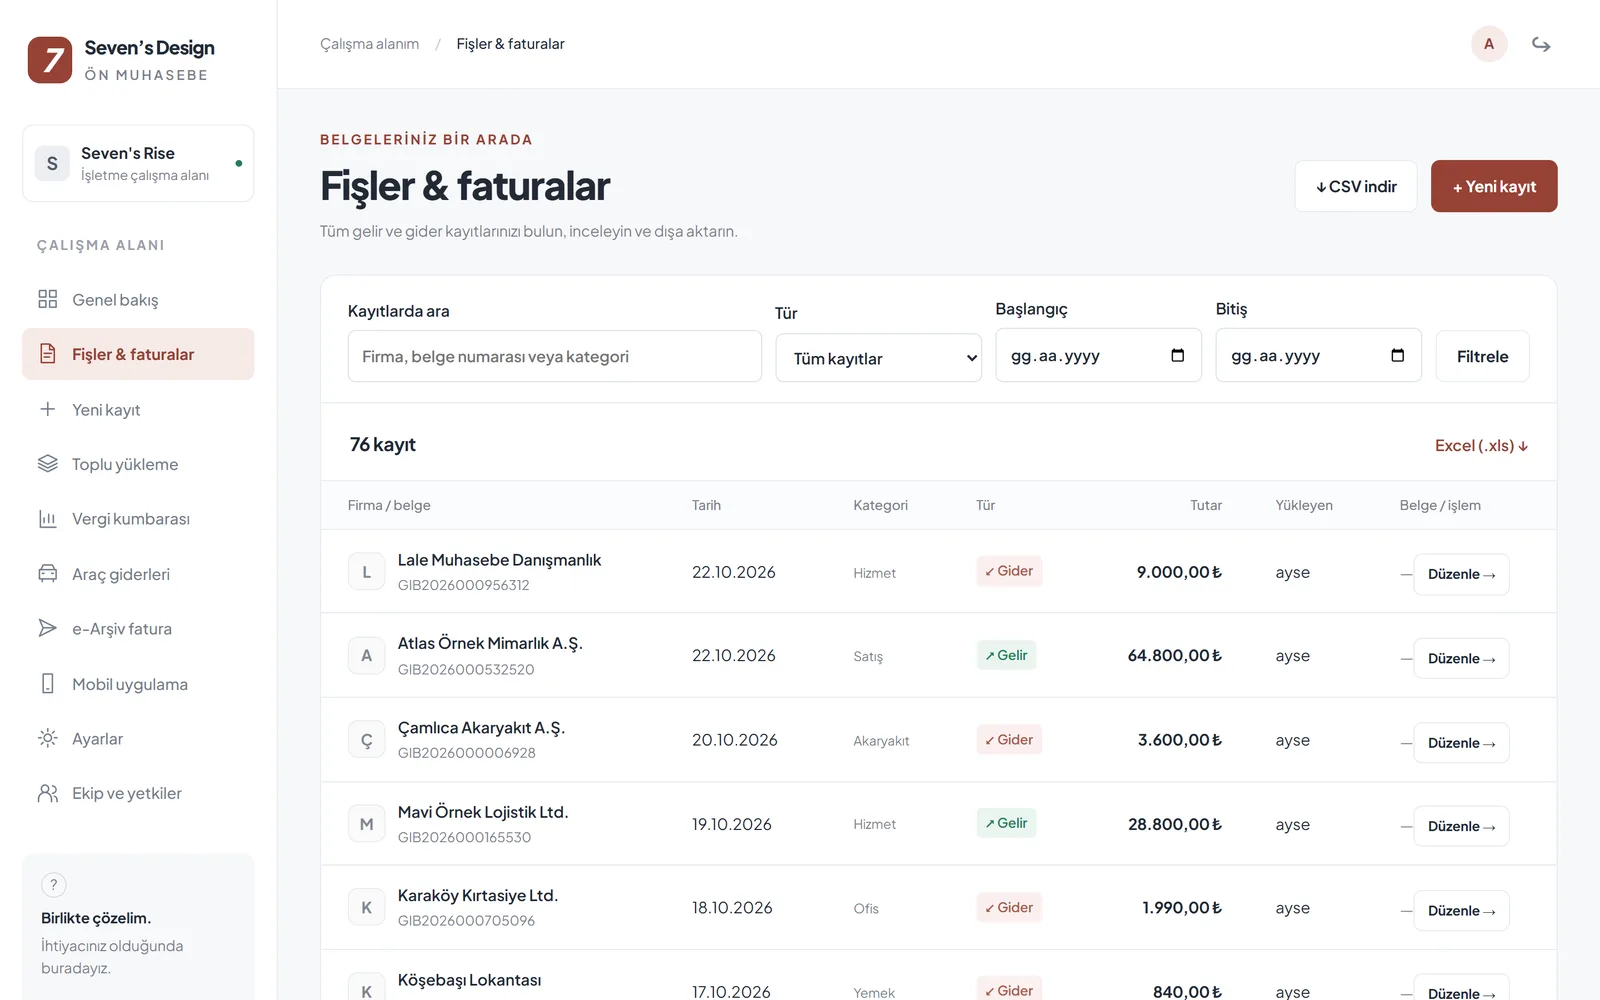Click Düzenle for Çamlıca Akaryakıt A.Ş.
Screen dimensions: 1600x1000
click(x=1461, y=743)
